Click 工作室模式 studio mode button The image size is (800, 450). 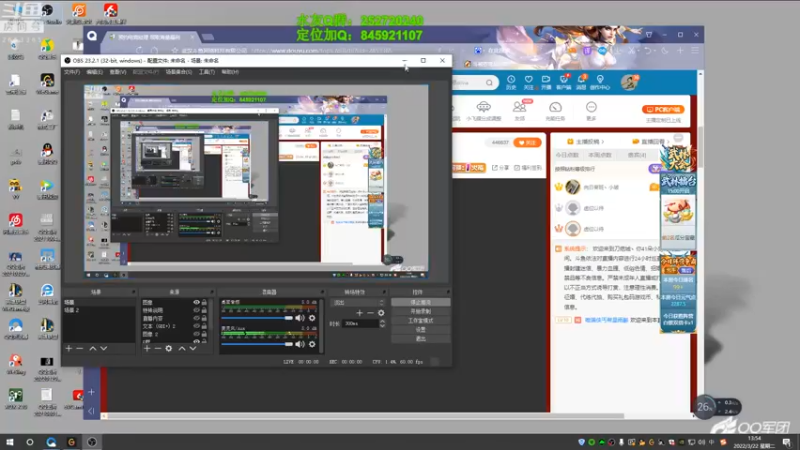[x=420, y=320]
